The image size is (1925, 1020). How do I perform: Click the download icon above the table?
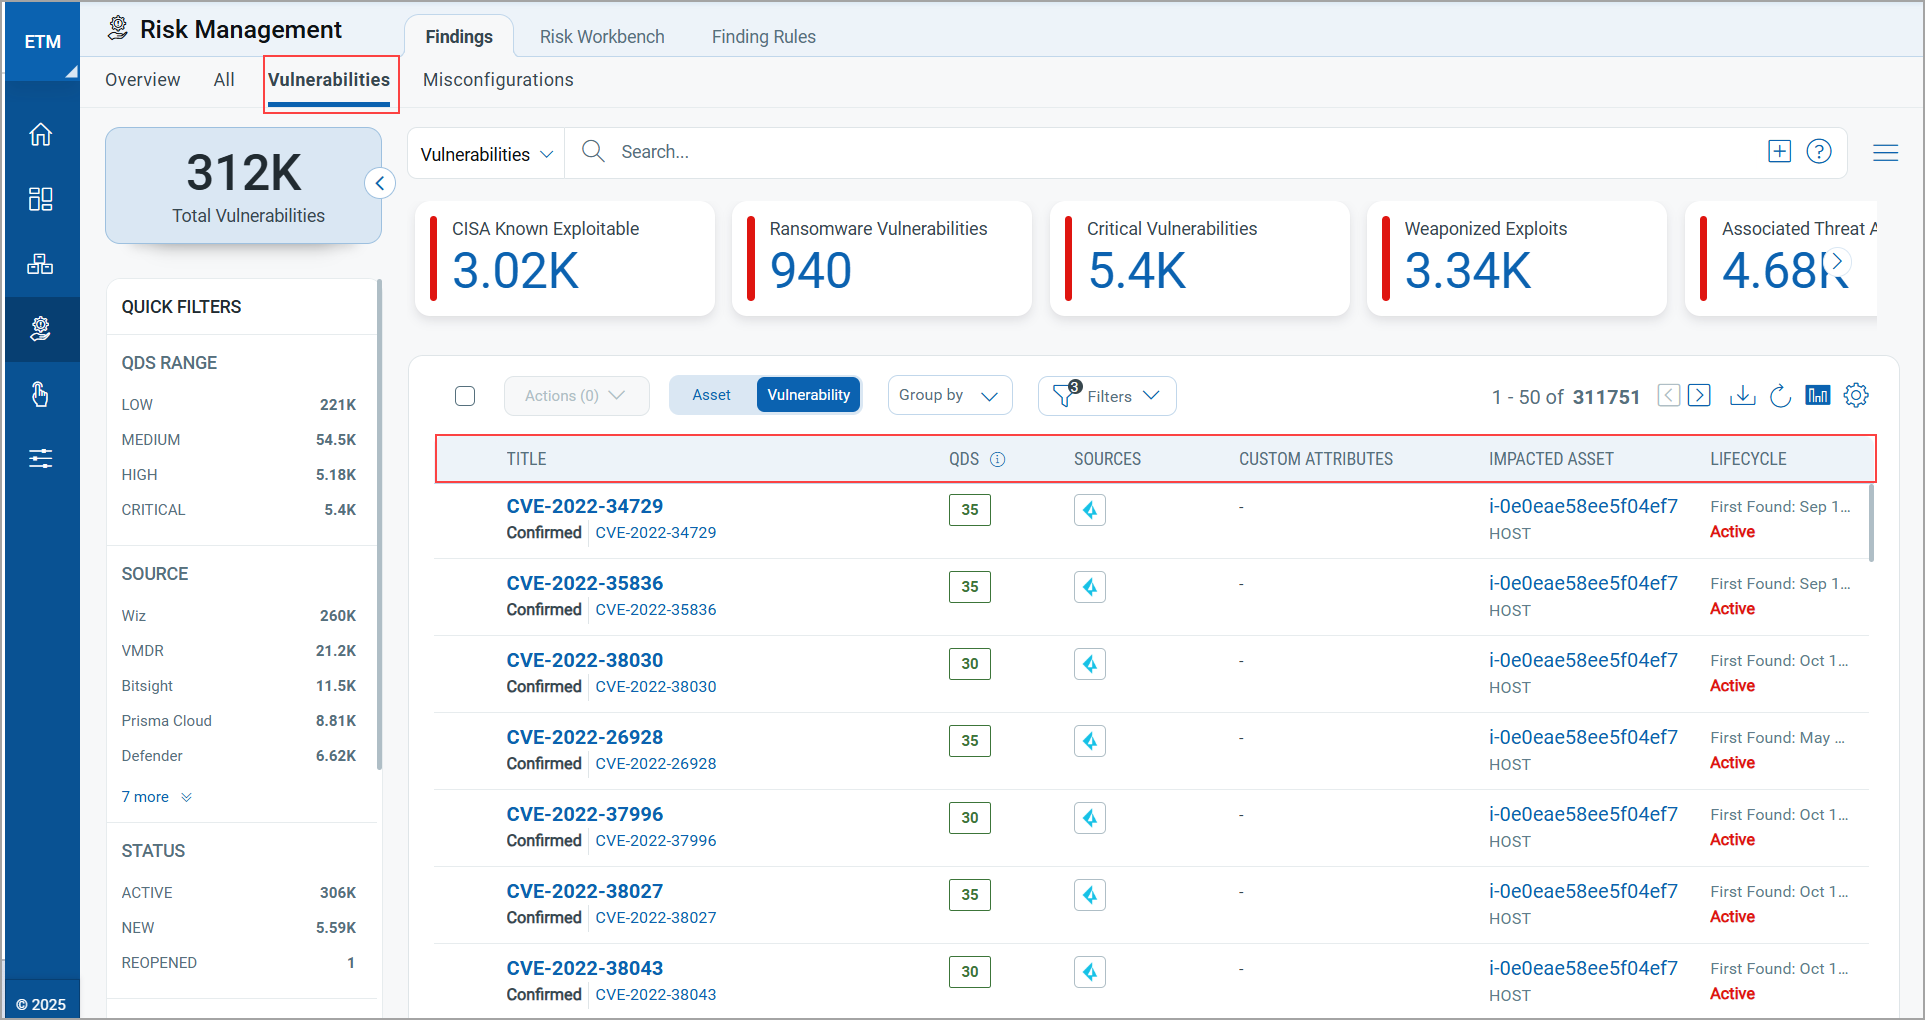tap(1742, 396)
